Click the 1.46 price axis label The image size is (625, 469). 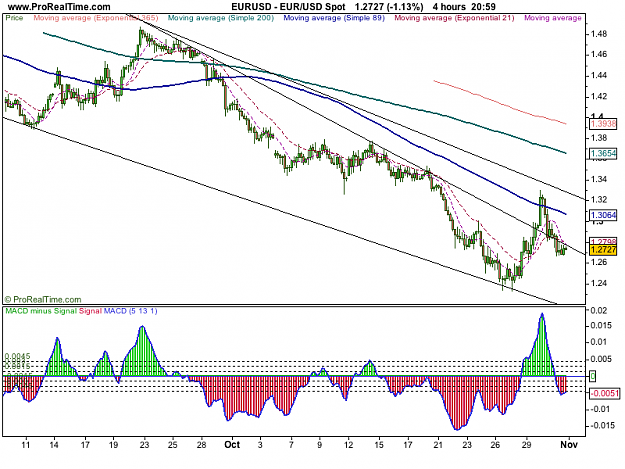[x=599, y=55]
